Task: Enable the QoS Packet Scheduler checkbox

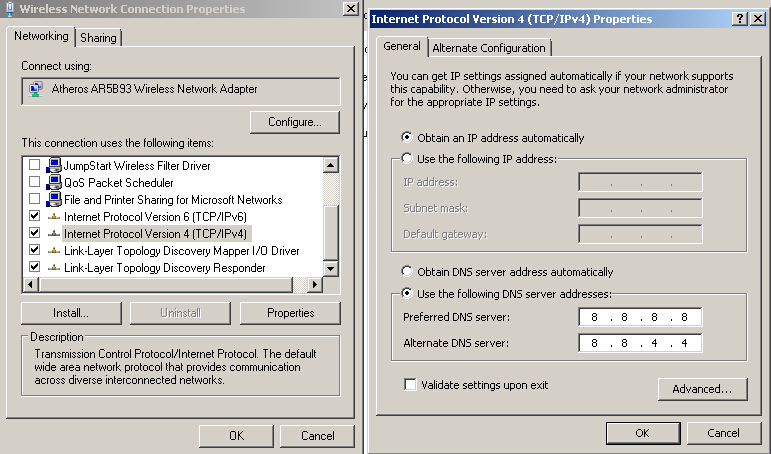Action: [35, 183]
